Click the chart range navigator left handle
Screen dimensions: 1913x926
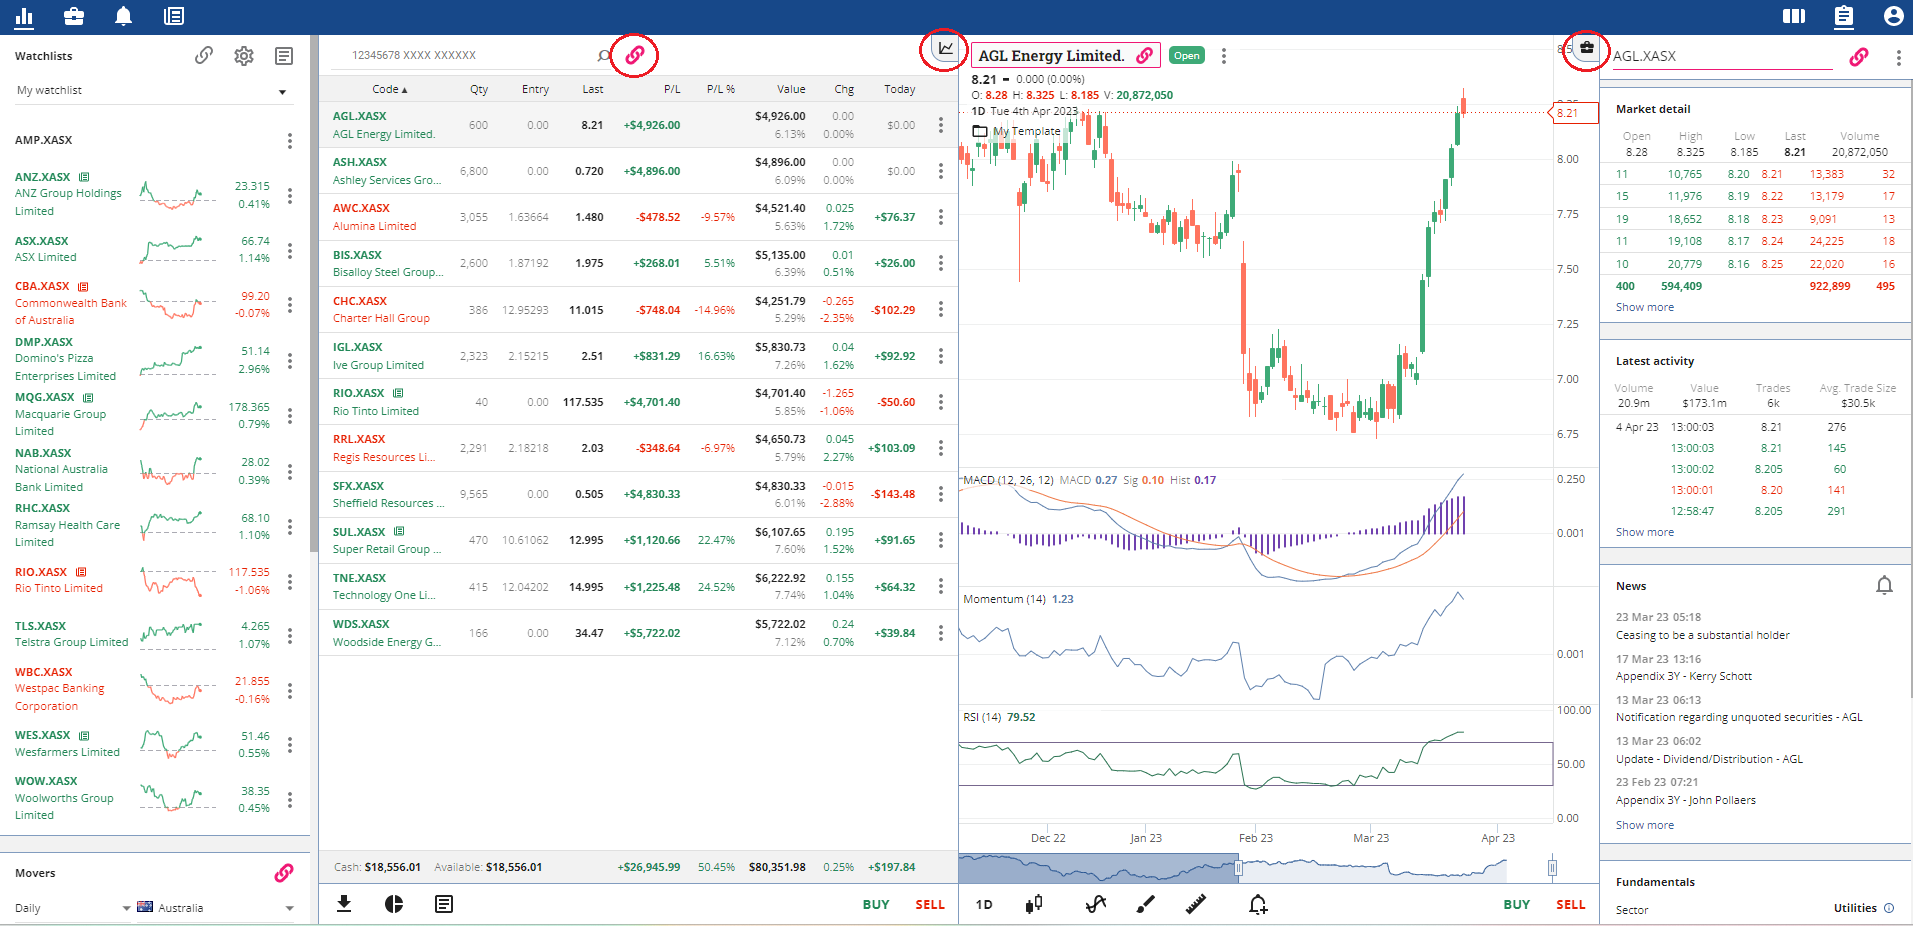[1238, 868]
